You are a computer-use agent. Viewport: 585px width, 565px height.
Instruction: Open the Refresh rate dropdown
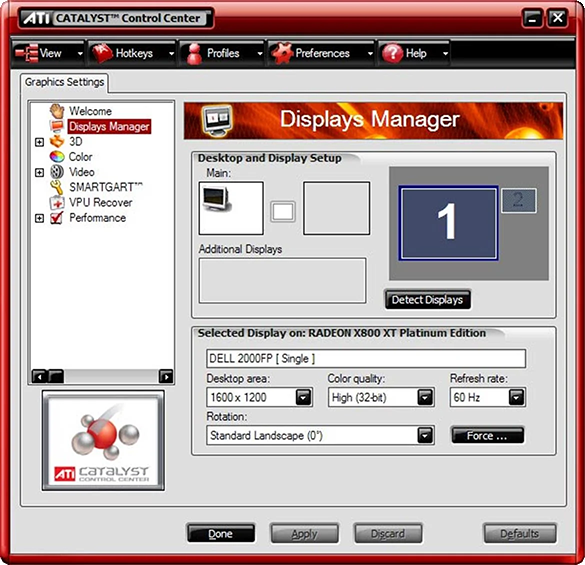coord(516,397)
